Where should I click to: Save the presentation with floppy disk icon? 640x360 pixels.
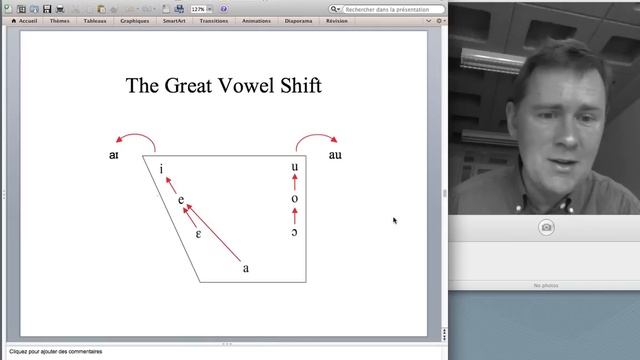(47, 9)
